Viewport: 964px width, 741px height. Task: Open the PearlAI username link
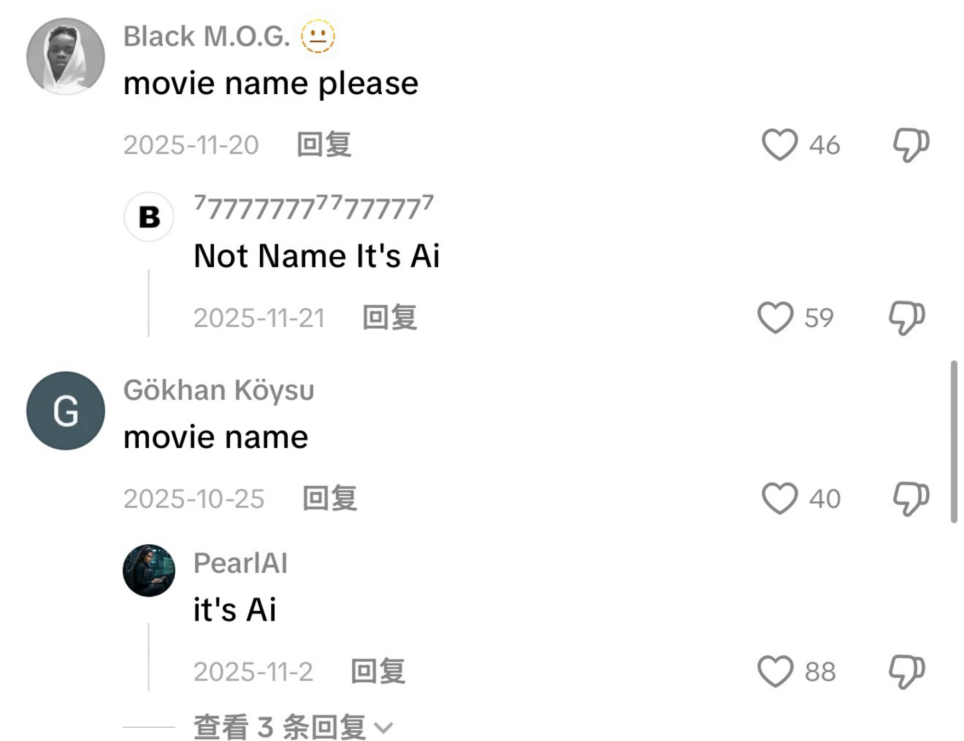[240, 563]
